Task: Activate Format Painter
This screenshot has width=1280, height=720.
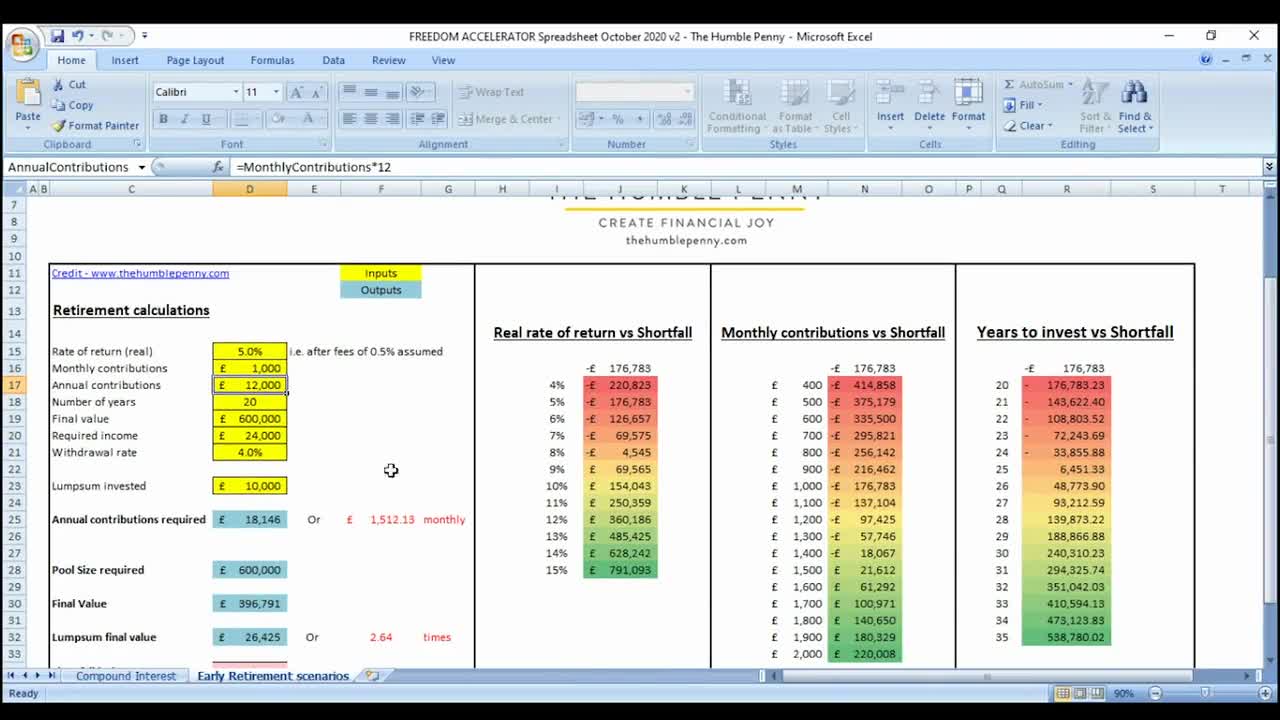Action: [96, 126]
